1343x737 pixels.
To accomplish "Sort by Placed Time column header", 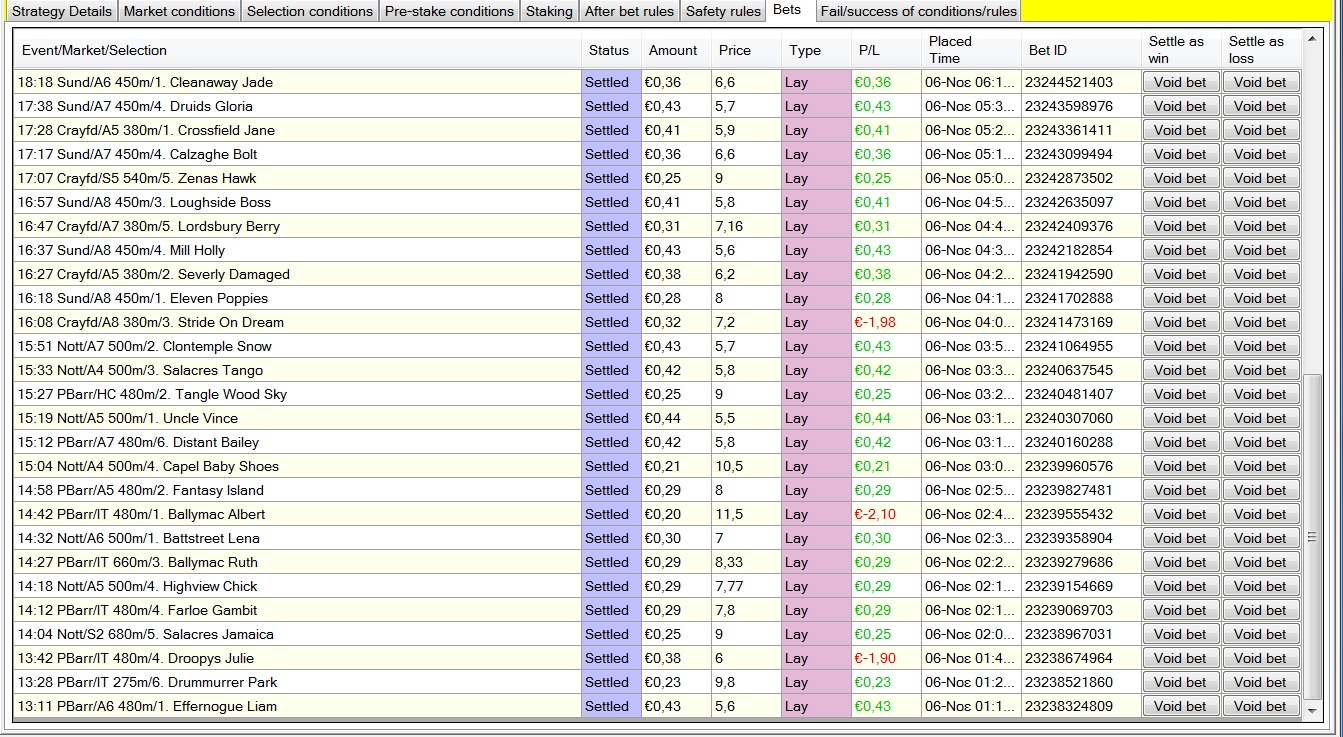I will pos(971,50).
